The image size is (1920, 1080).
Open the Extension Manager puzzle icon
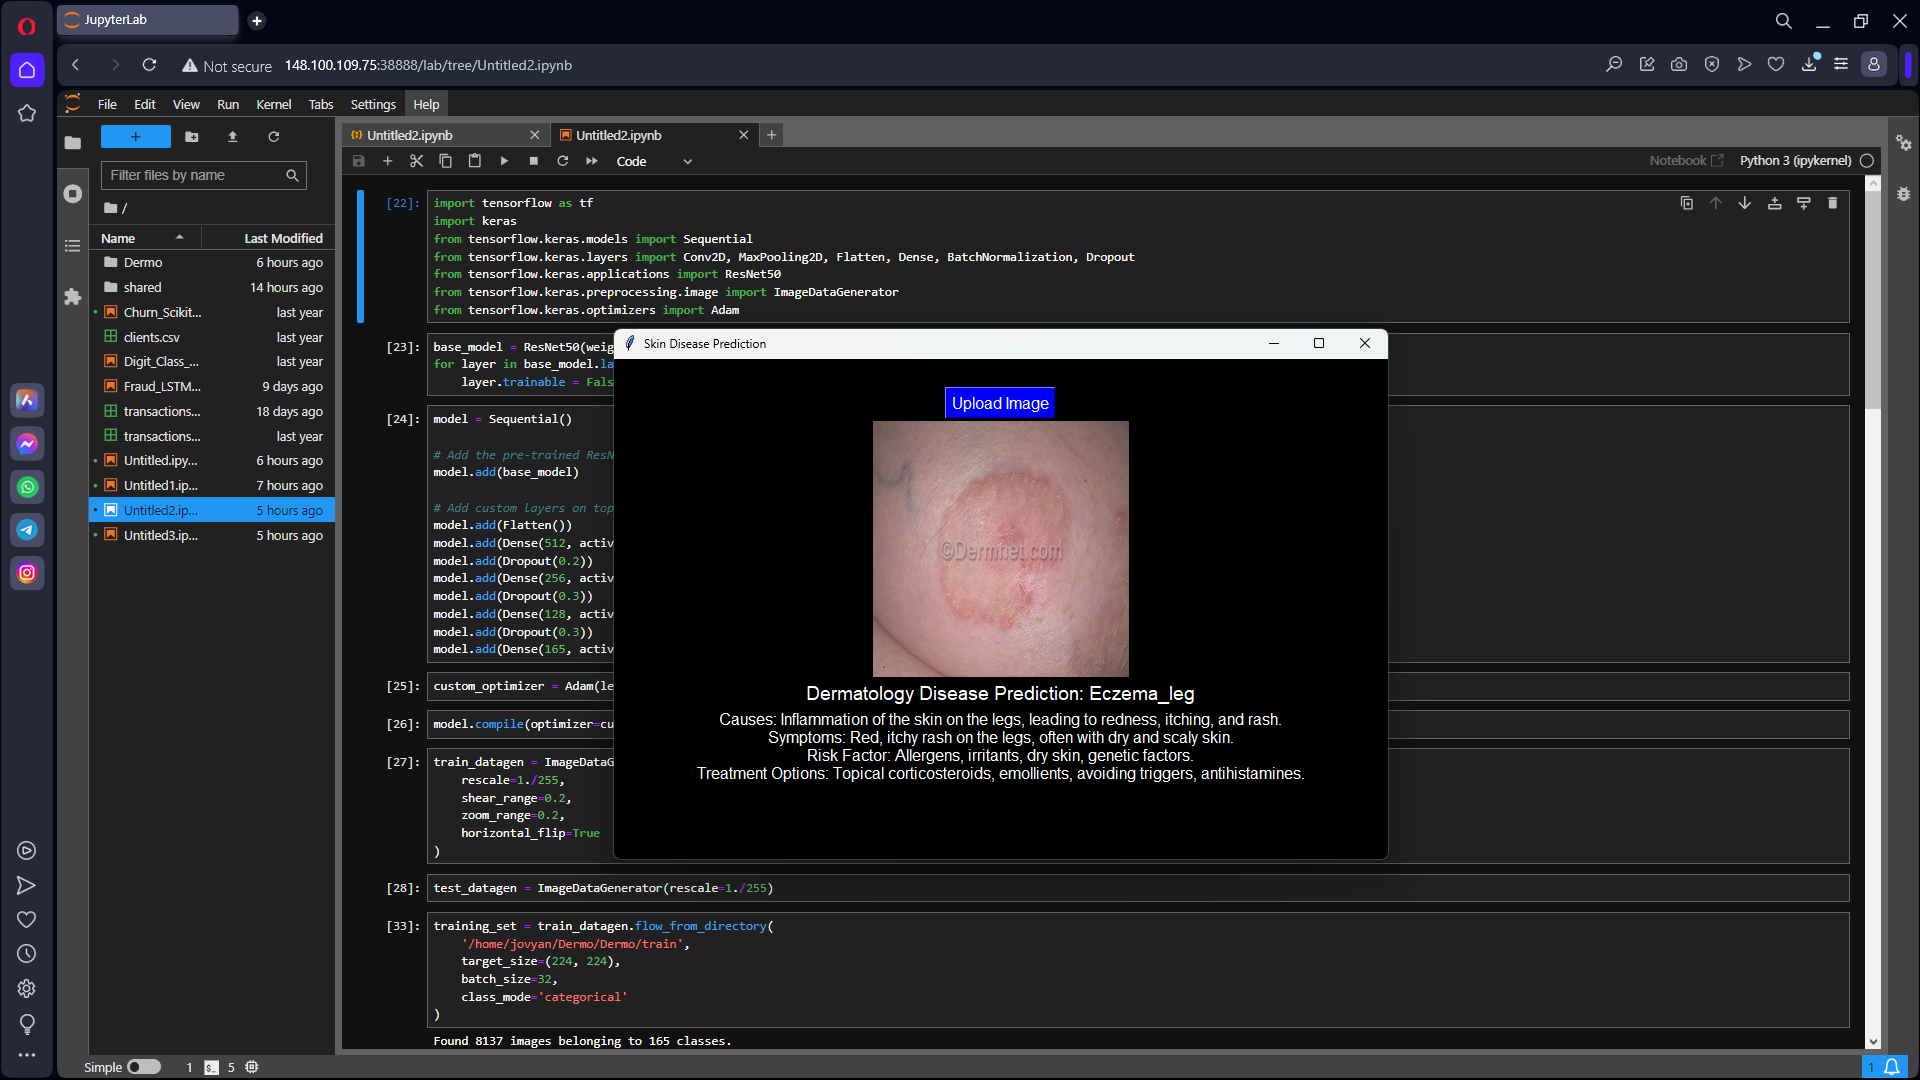(72, 297)
